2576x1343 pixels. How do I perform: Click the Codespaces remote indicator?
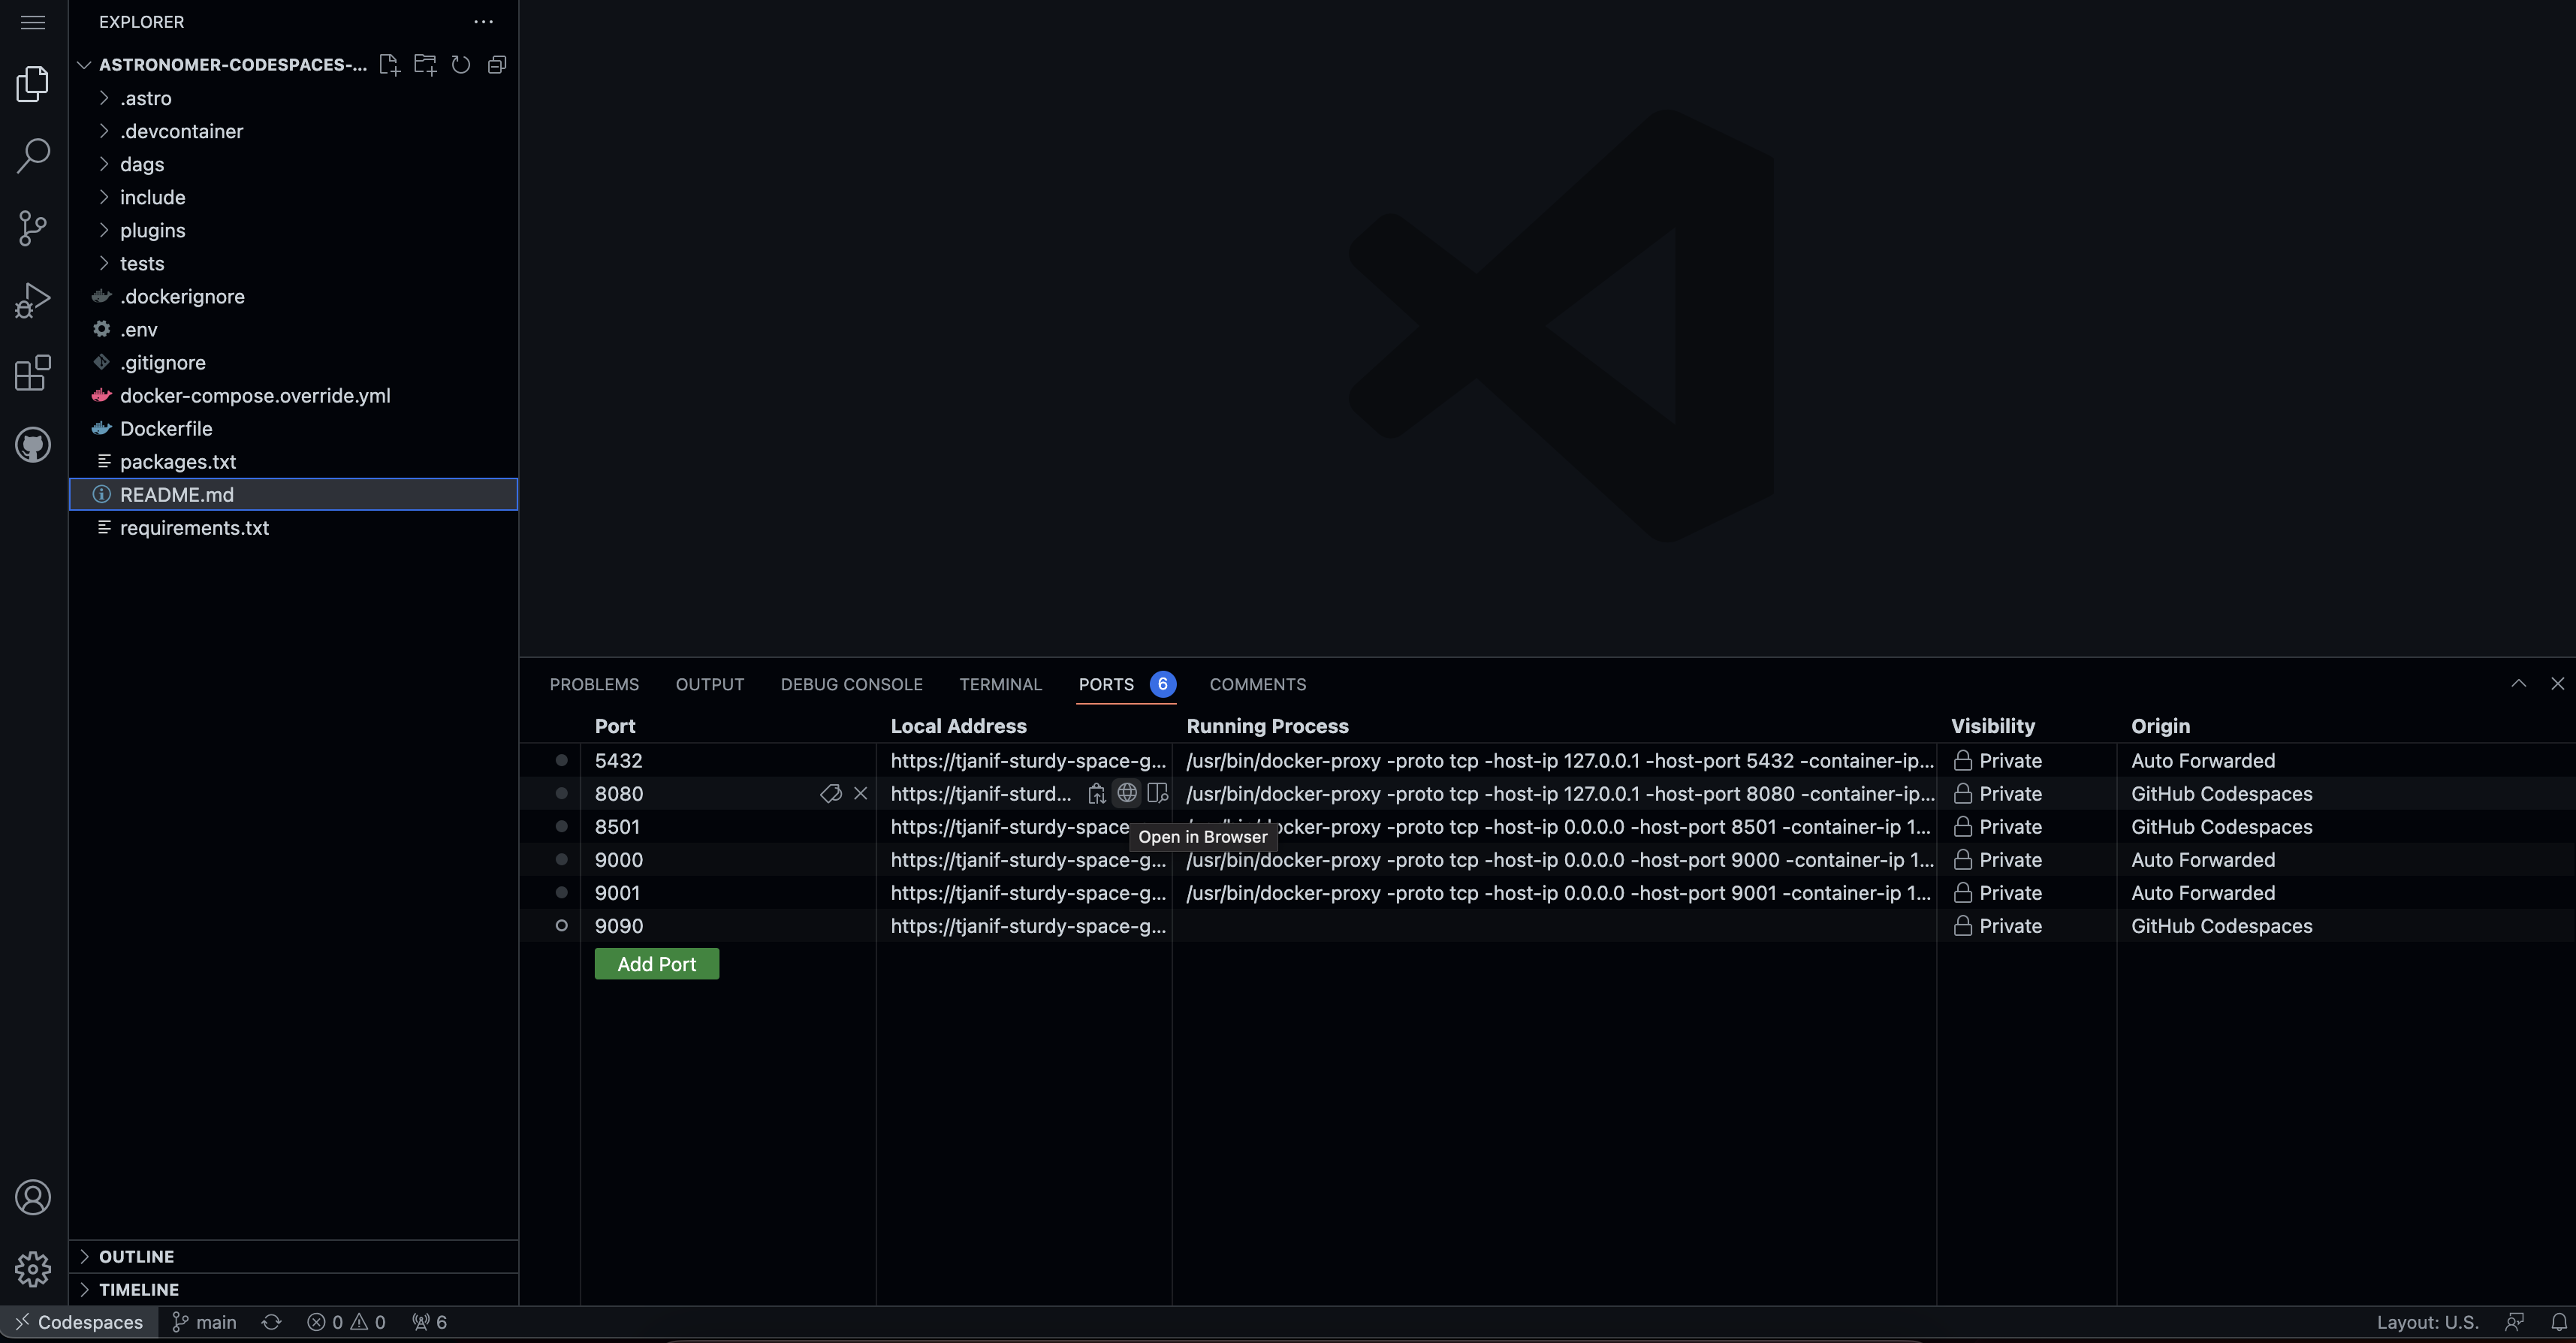[x=79, y=1322]
